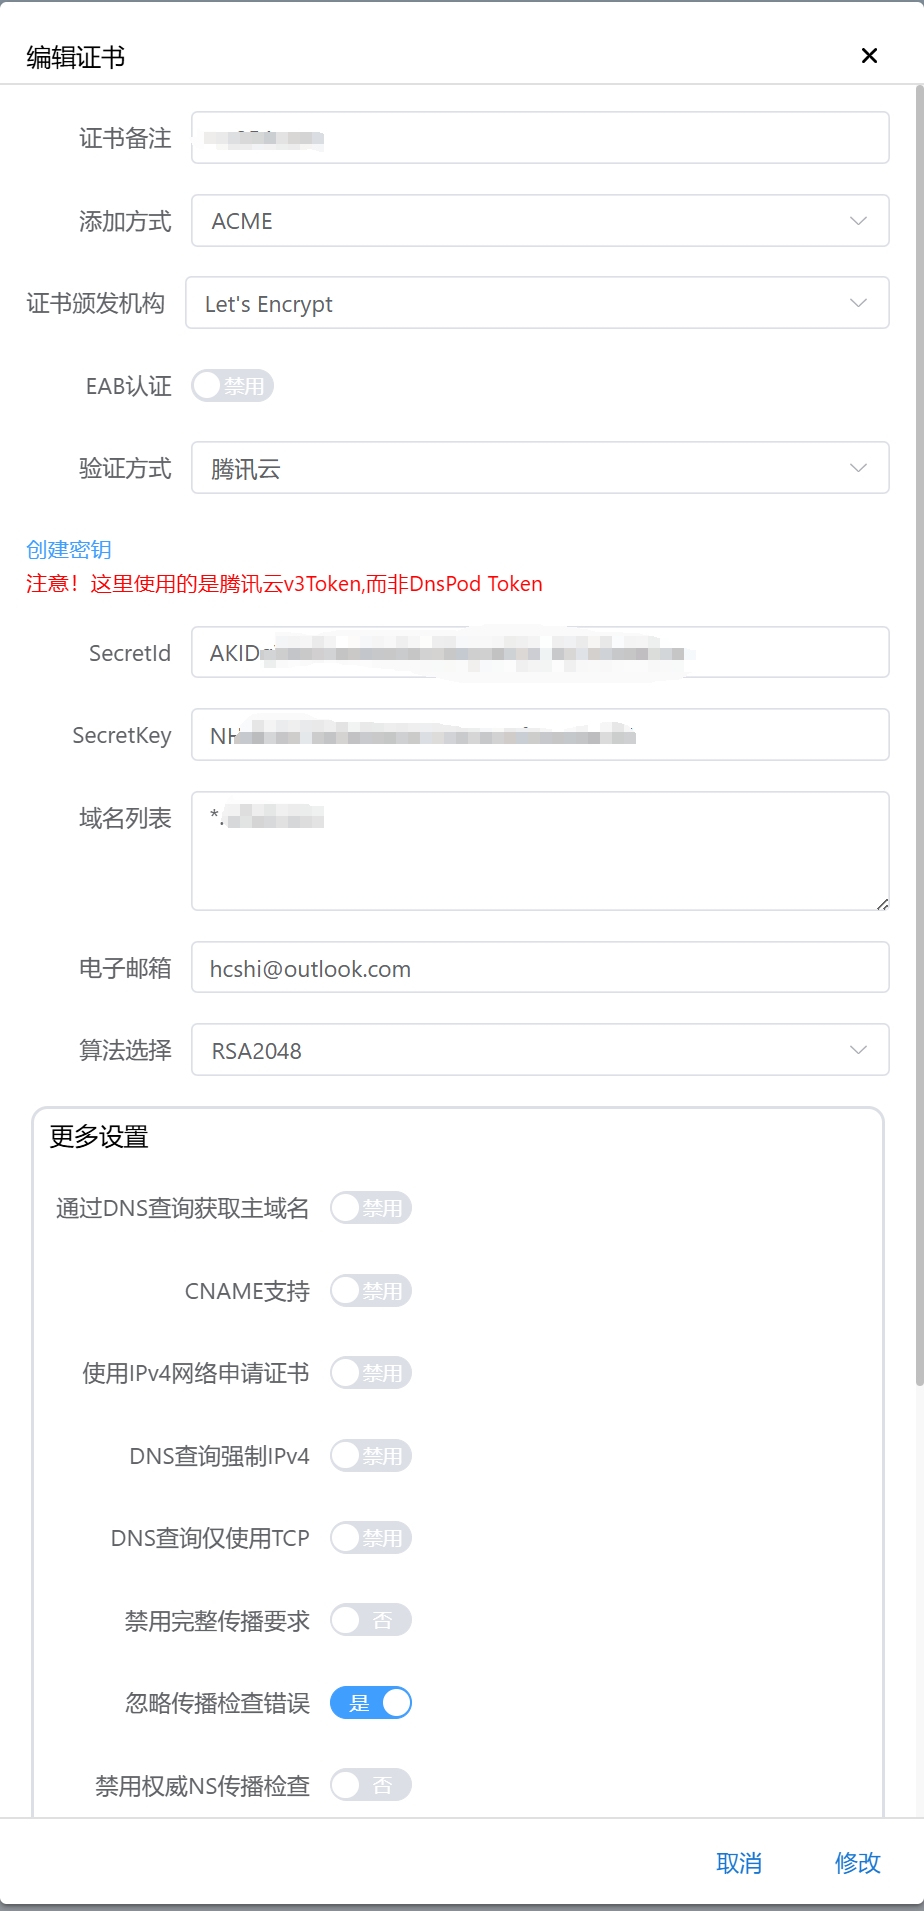This screenshot has height=1911, width=924.
Task: Enable DNS查询强制IPv4
Action: [x=370, y=1455]
